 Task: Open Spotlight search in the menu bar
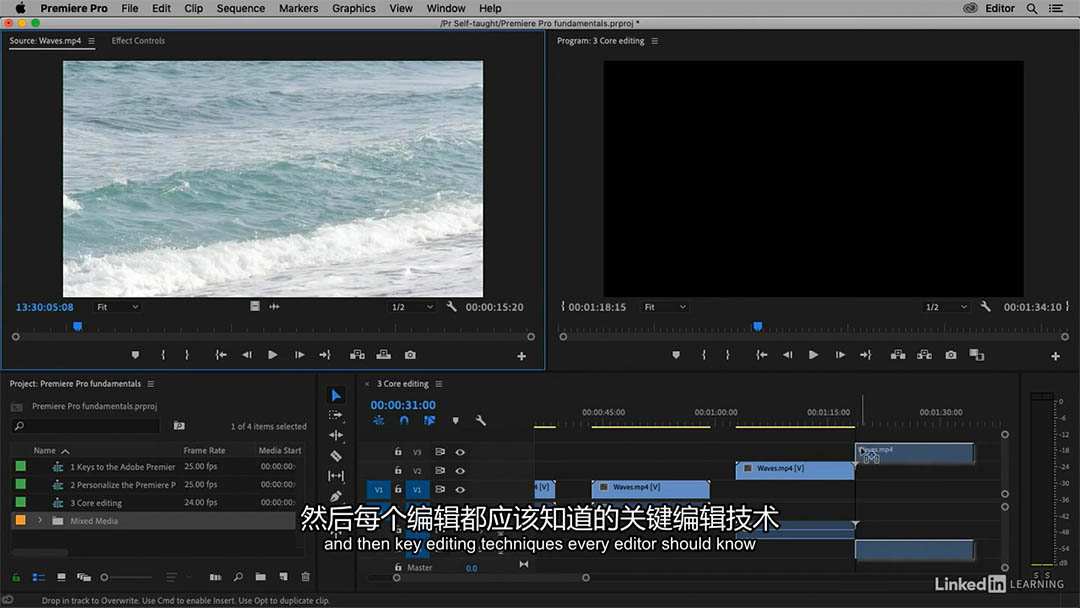1032,8
